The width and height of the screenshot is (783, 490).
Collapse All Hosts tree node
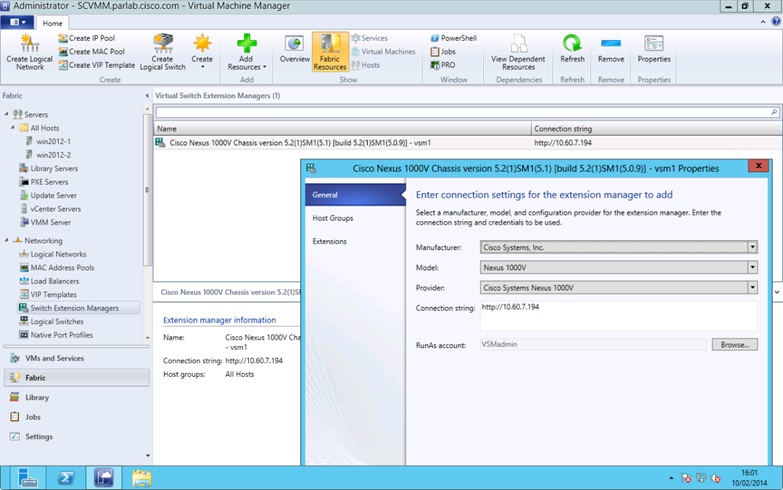click(13, 128)
